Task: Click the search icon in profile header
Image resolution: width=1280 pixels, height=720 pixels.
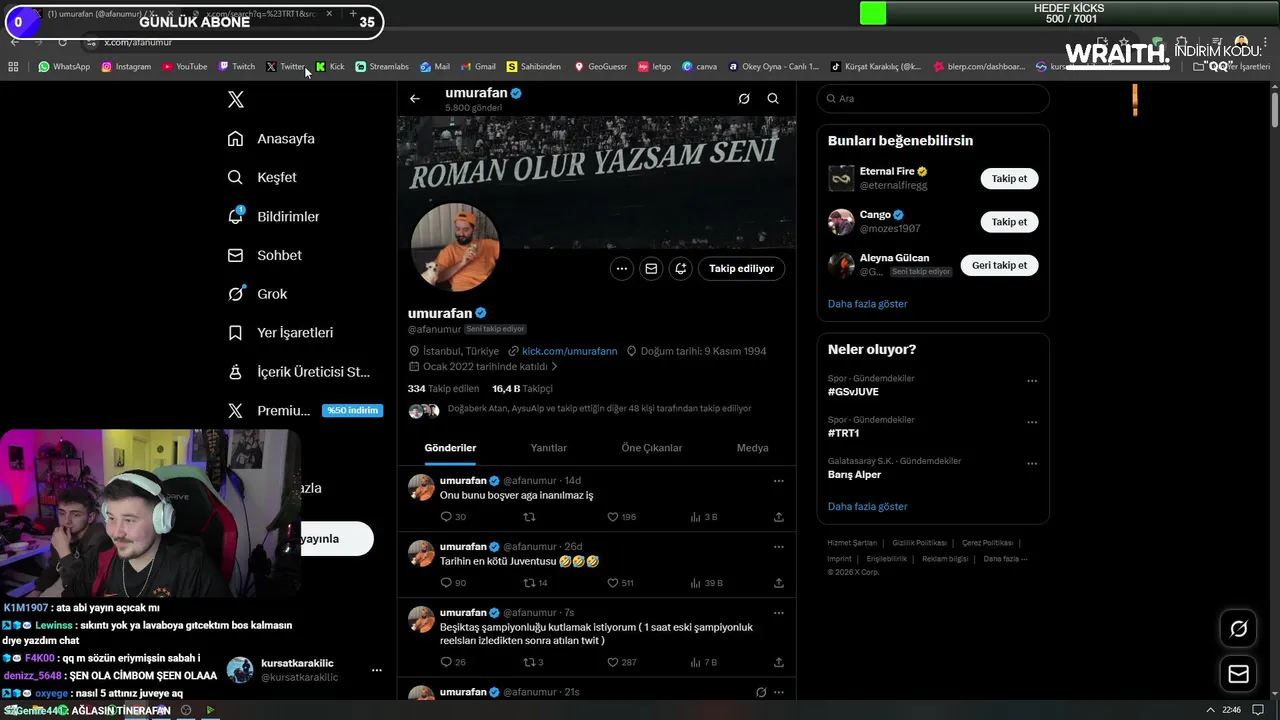Action: click(773, 98)
